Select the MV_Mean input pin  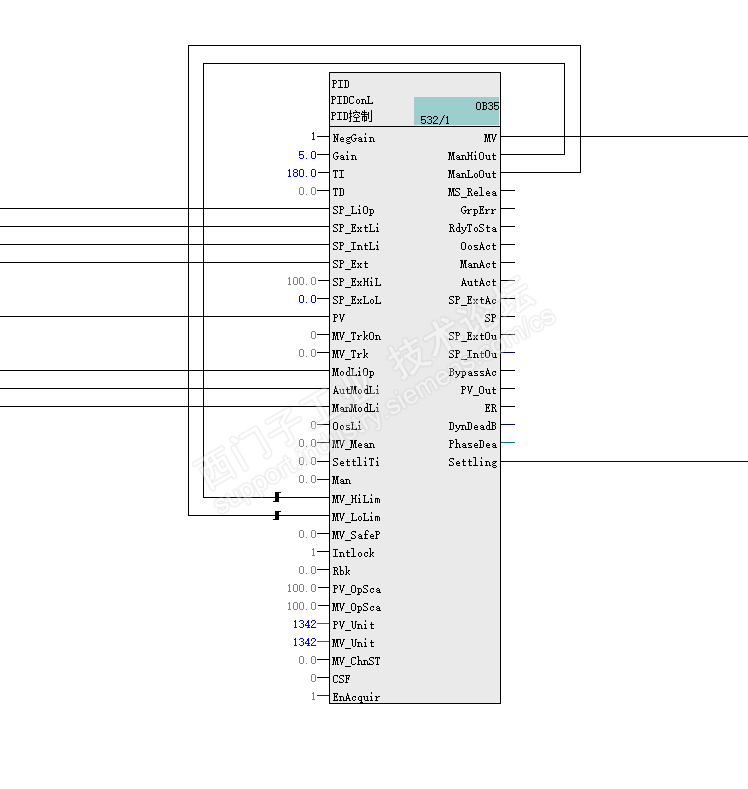pos(353,444)
